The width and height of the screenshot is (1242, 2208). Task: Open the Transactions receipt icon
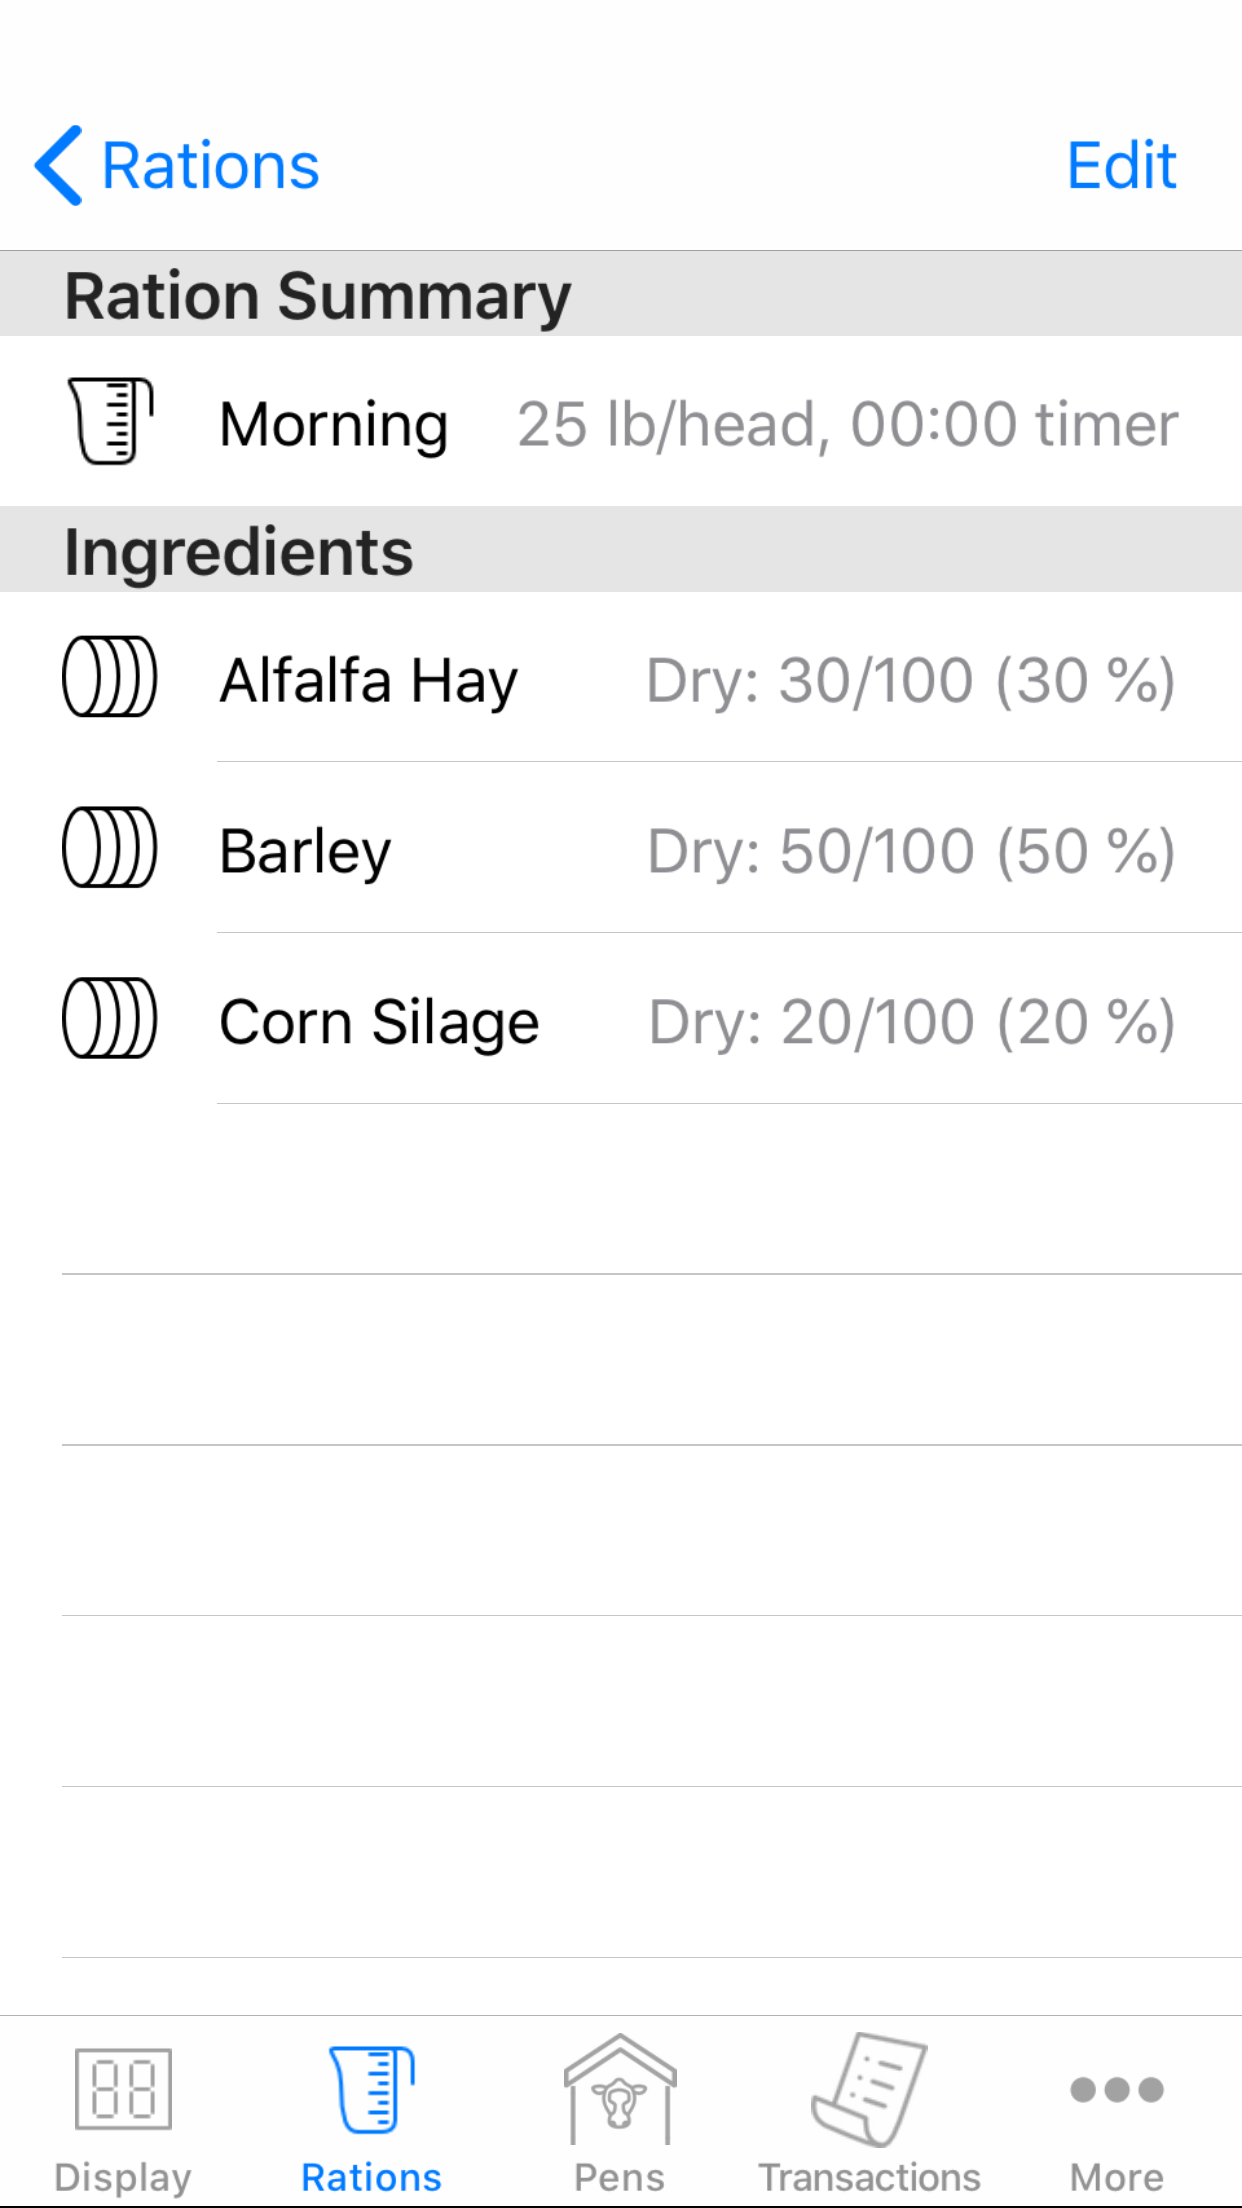tap(868, 2090)
